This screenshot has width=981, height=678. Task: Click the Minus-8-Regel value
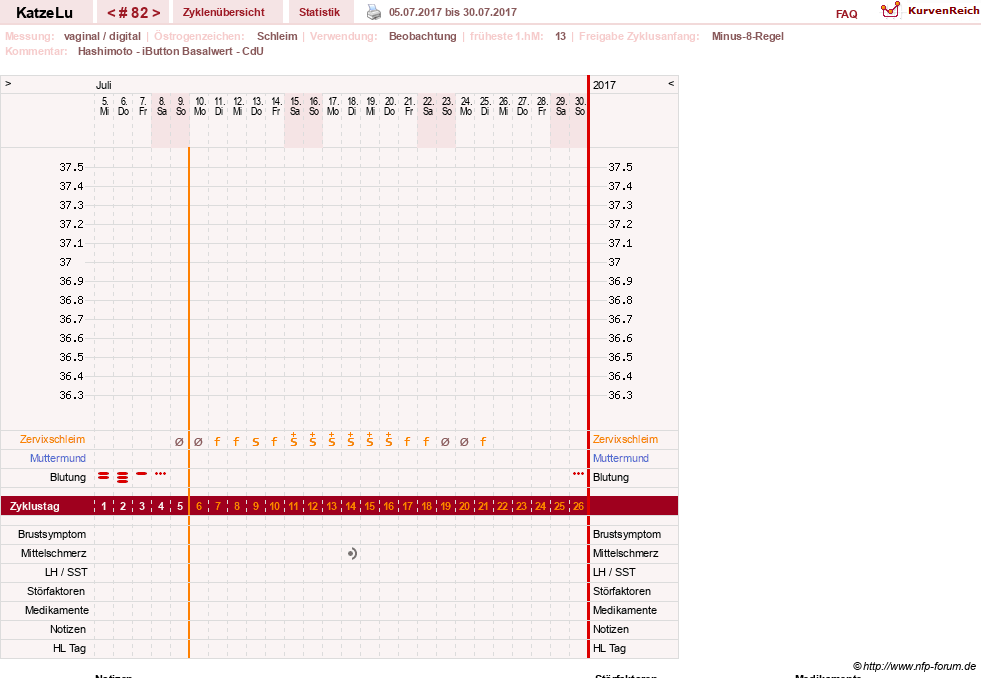point(748,36)
